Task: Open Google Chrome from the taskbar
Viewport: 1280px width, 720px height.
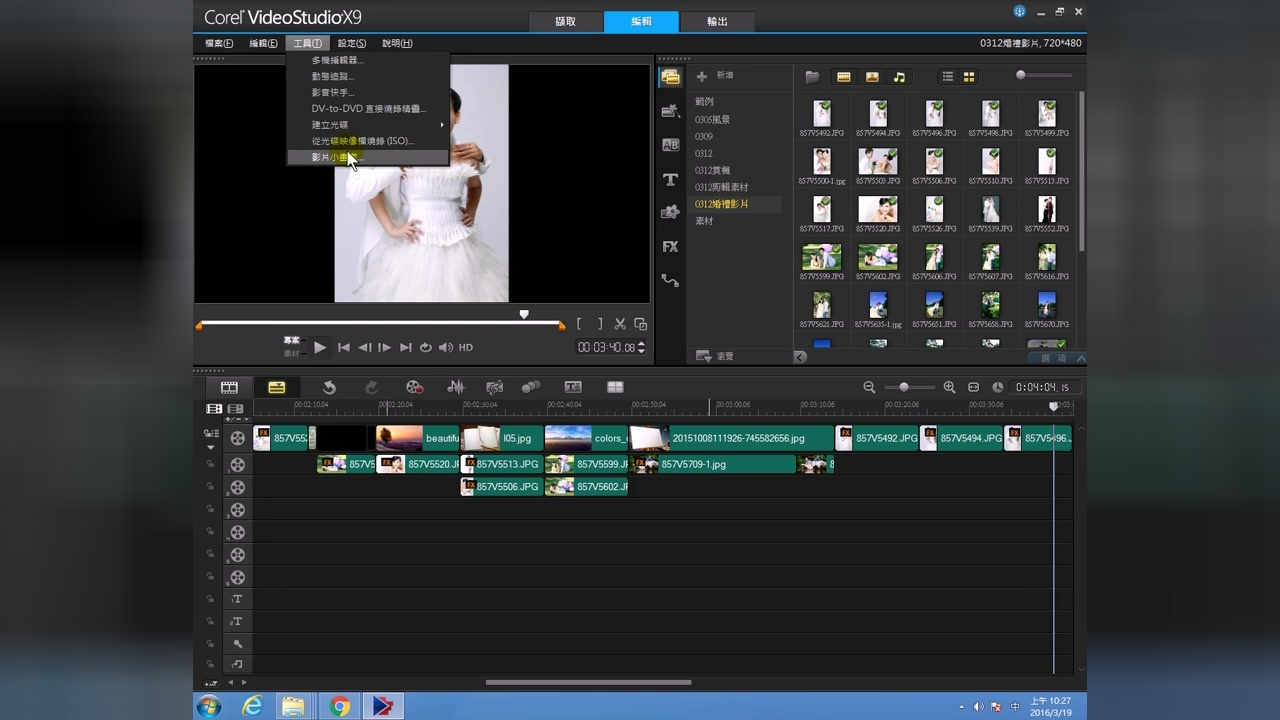Action: point(340,706)
